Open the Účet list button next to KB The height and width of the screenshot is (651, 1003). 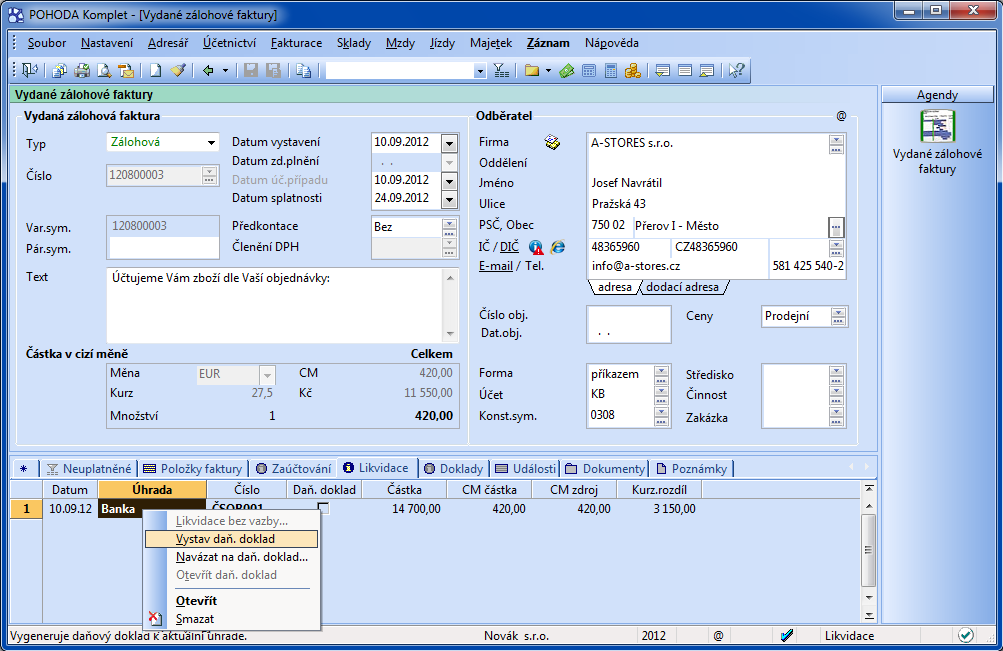pos(661,396)
